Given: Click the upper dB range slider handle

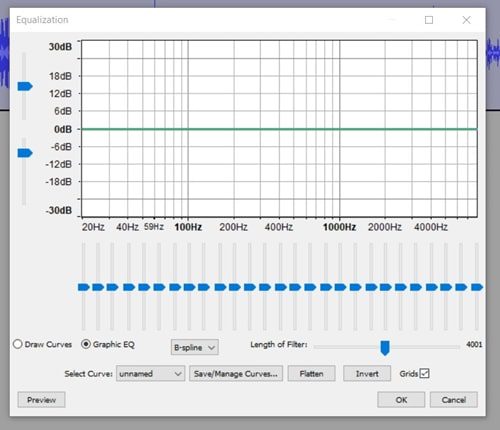Looking at the screenshot, I should (x=25, y=86).
